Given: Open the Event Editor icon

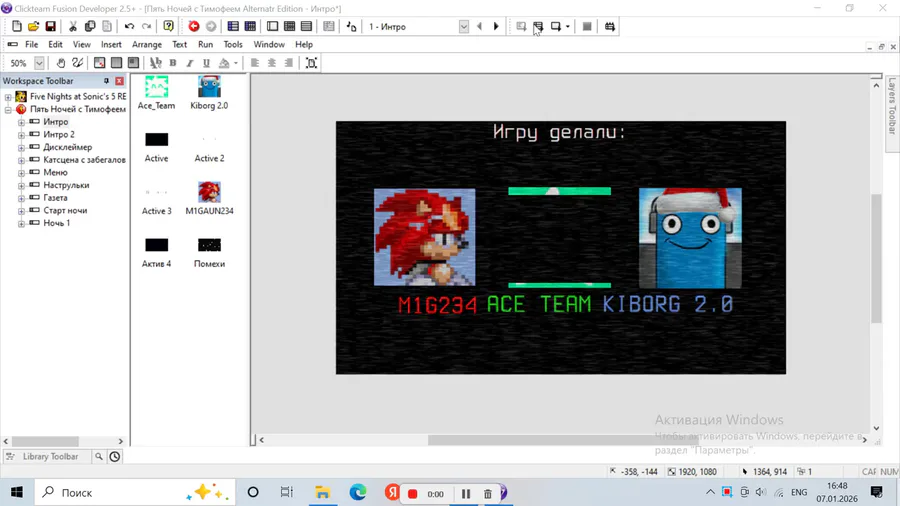Looking at the screenshot, I should click(289, 26).
